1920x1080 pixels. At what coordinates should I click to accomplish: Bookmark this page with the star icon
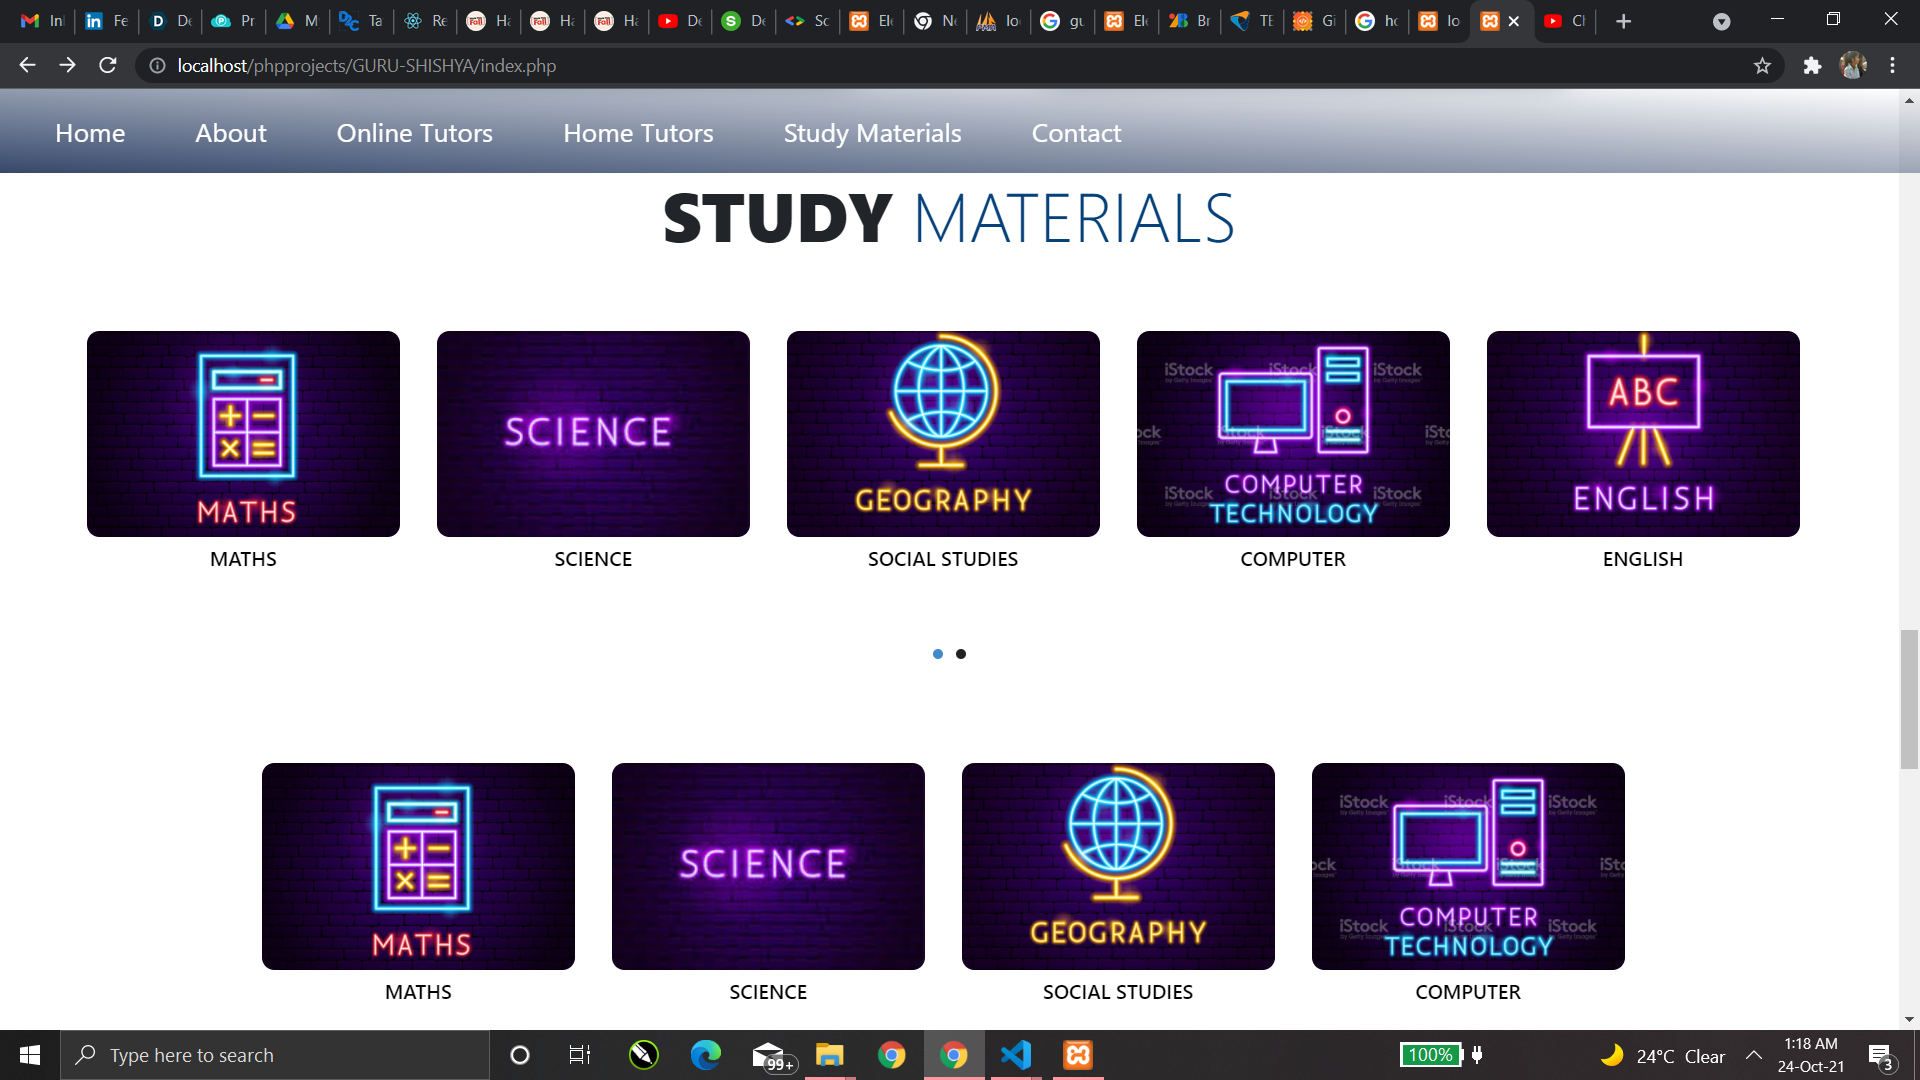[x=1762, y=66]
